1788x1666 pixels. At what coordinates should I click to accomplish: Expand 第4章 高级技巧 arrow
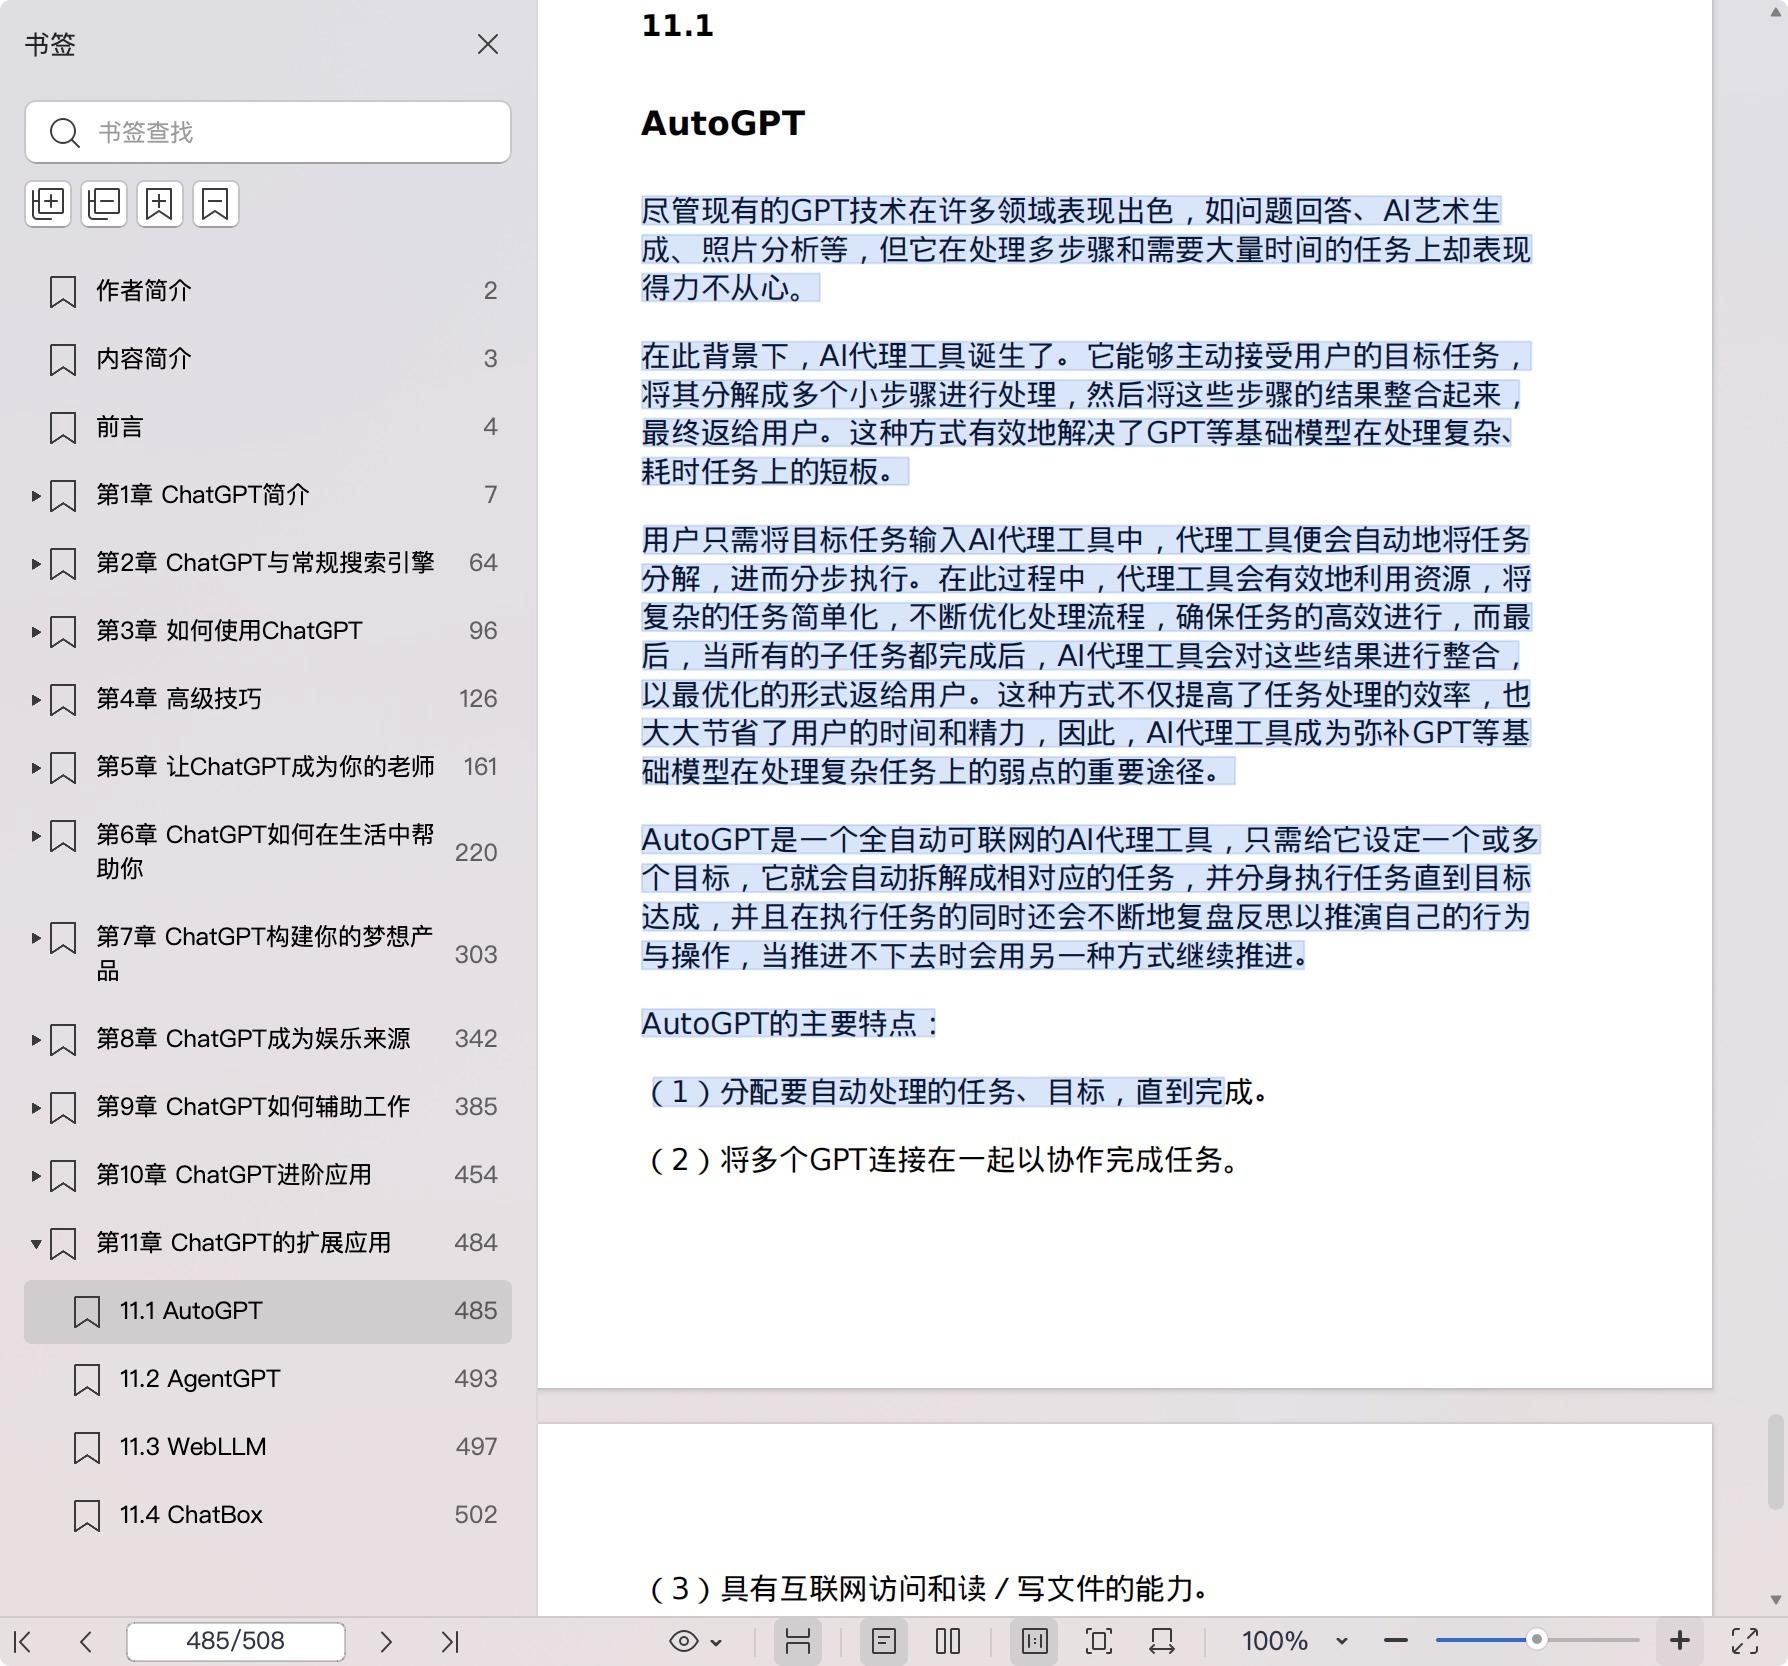pyautogui.click(x=36, y=699)
